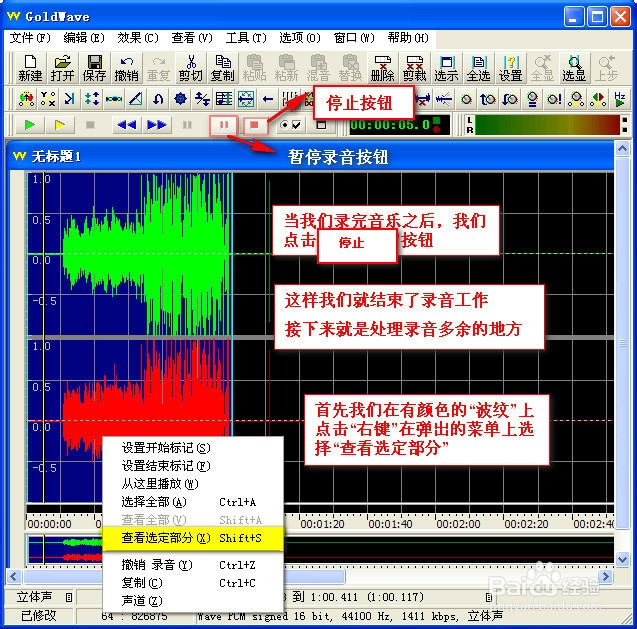
Task: Click the yellow play button
Action: click(x=60, y=125)
